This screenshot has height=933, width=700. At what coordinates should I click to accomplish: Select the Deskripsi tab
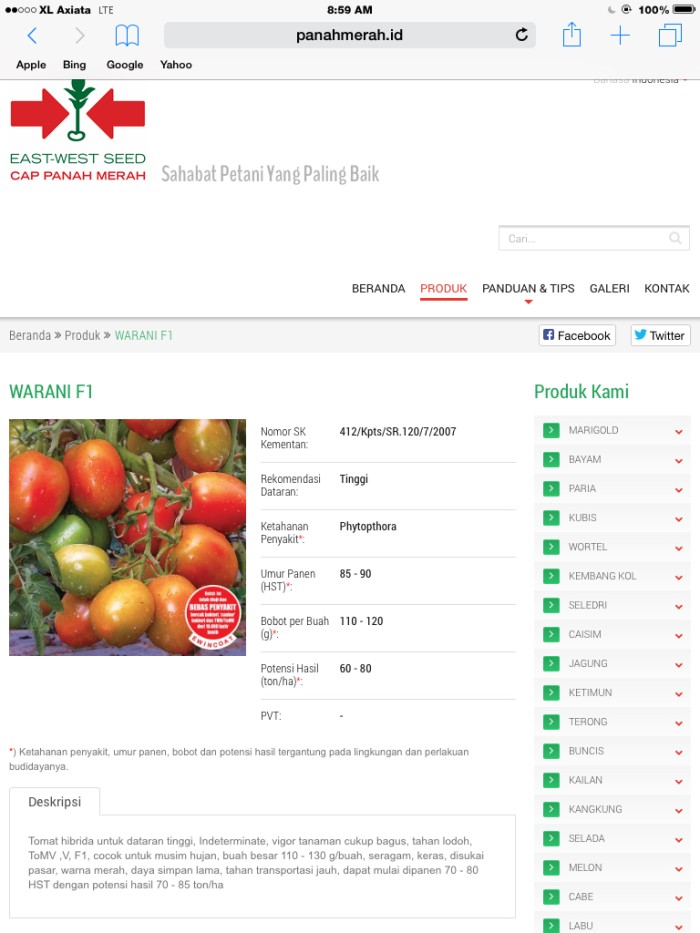(55, 801)
